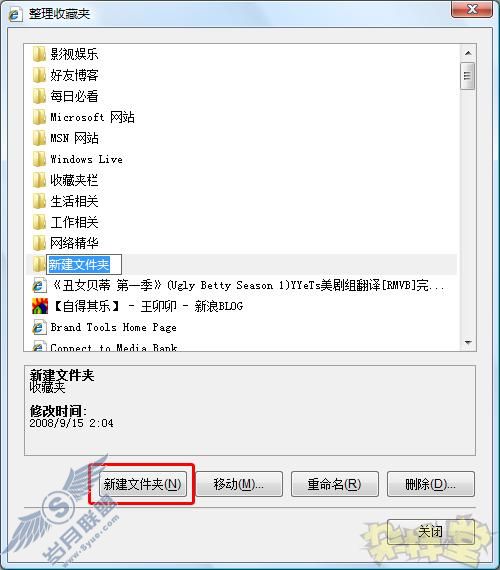
Task: Click Brand Tools Home Page IE icon
Action: [39, 327]
